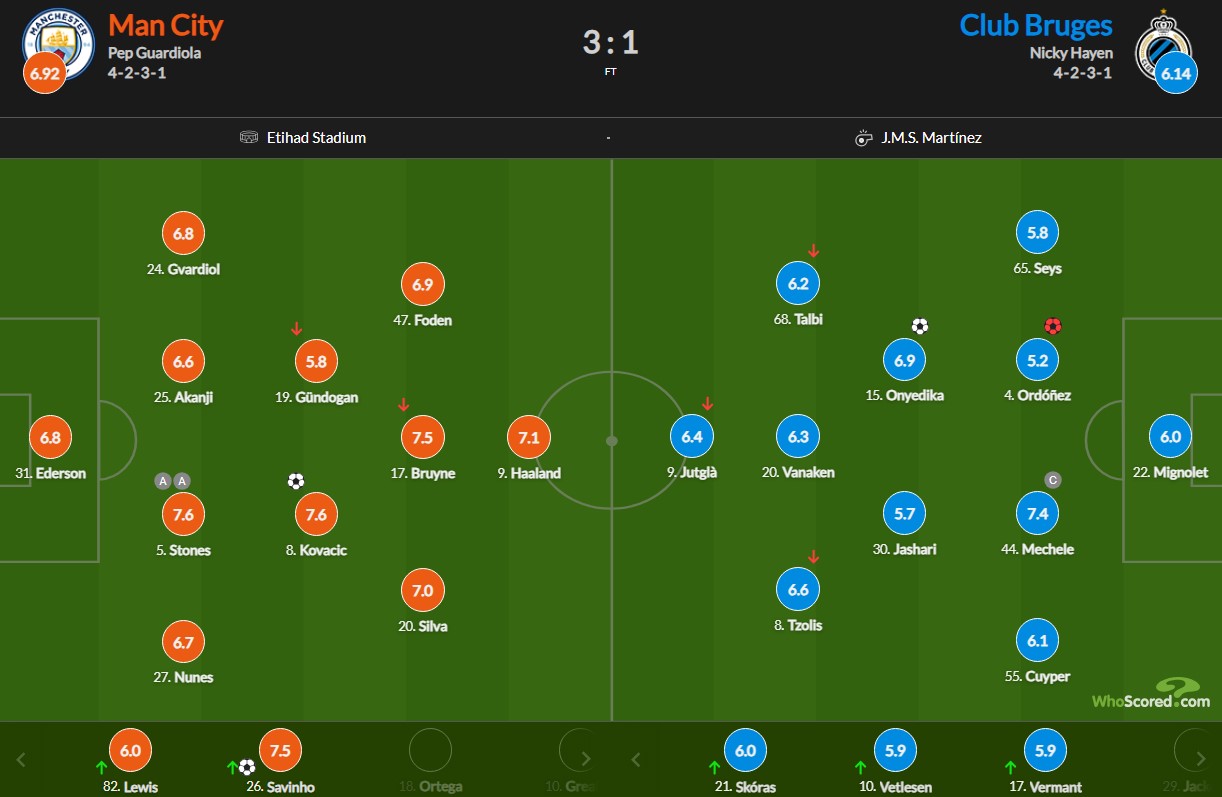Click the assist badges above Stones

172,481
